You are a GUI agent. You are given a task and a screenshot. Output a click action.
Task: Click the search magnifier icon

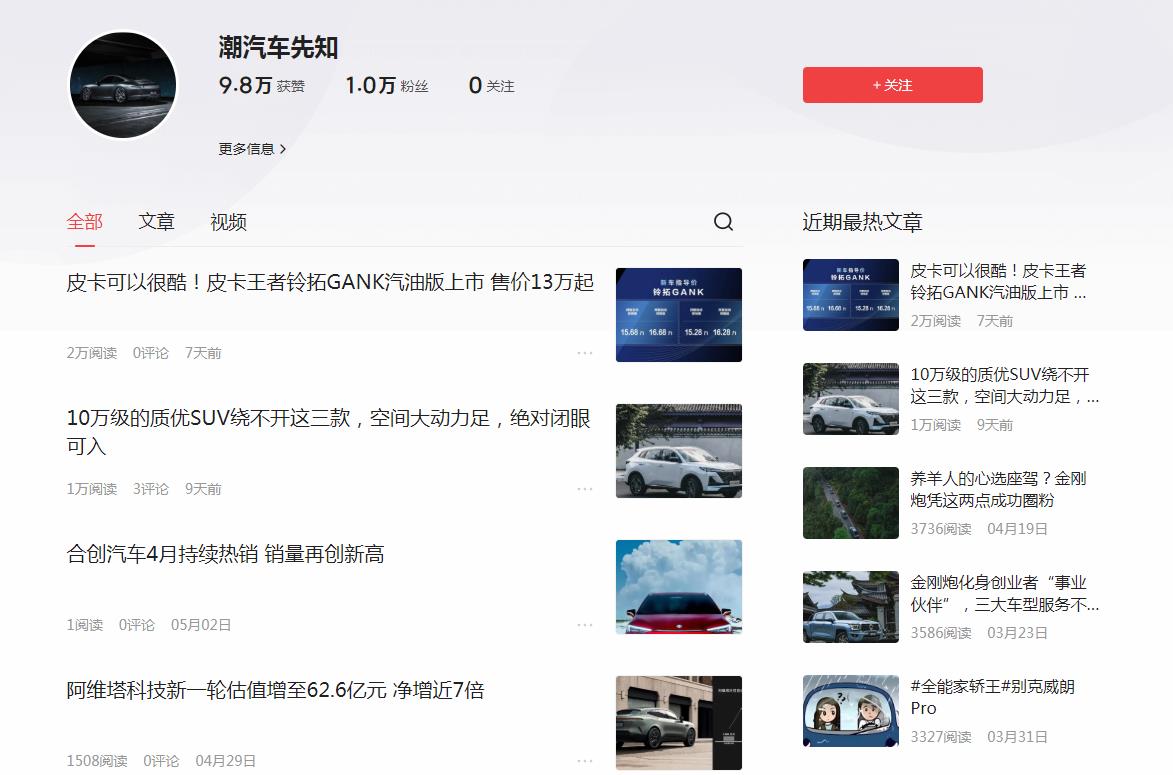pos(723,221)
